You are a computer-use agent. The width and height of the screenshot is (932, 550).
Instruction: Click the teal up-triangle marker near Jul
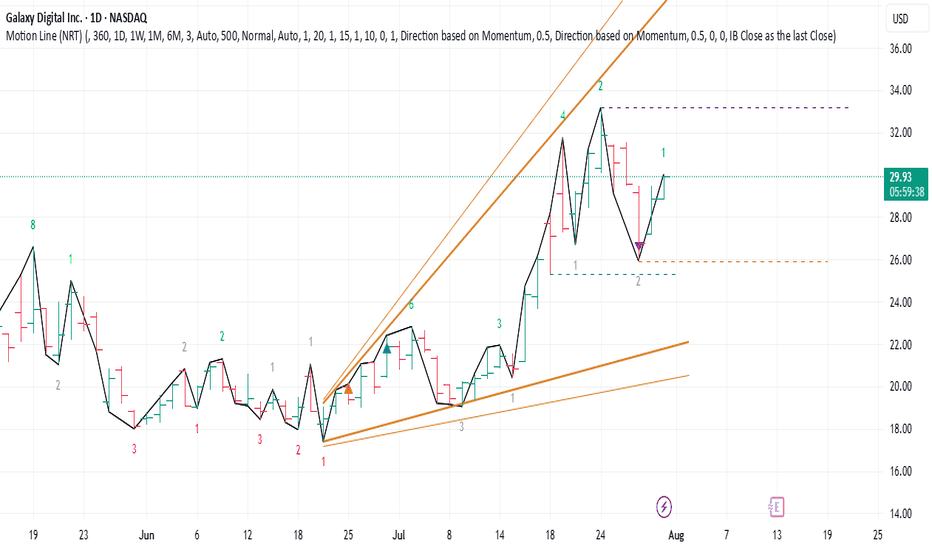click(x=387, y=348)
